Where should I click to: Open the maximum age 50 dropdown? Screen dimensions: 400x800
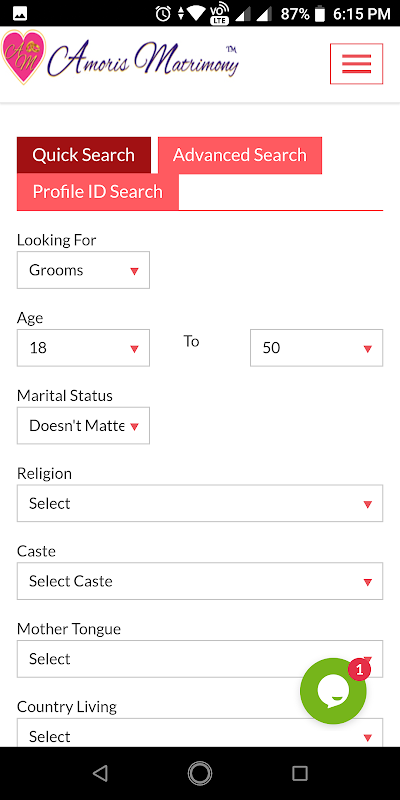316,348
